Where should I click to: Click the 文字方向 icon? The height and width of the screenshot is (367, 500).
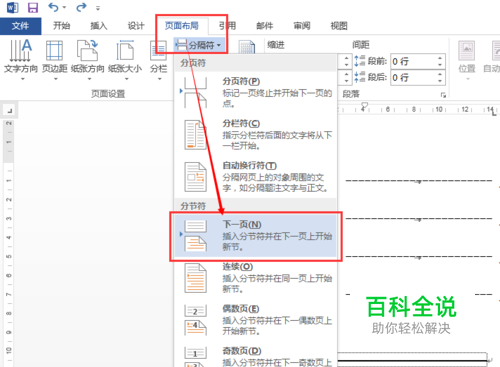[21, 51]
